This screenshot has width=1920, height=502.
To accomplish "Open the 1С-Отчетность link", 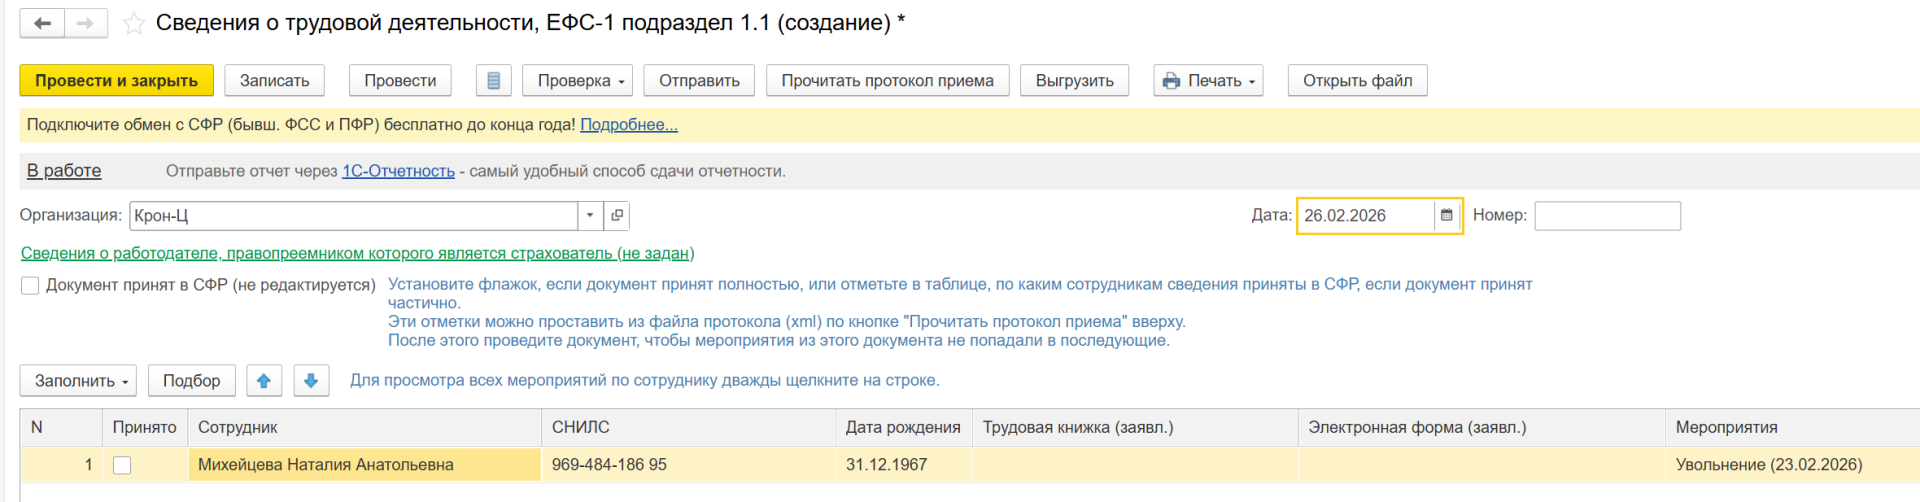I will [398, 171].
